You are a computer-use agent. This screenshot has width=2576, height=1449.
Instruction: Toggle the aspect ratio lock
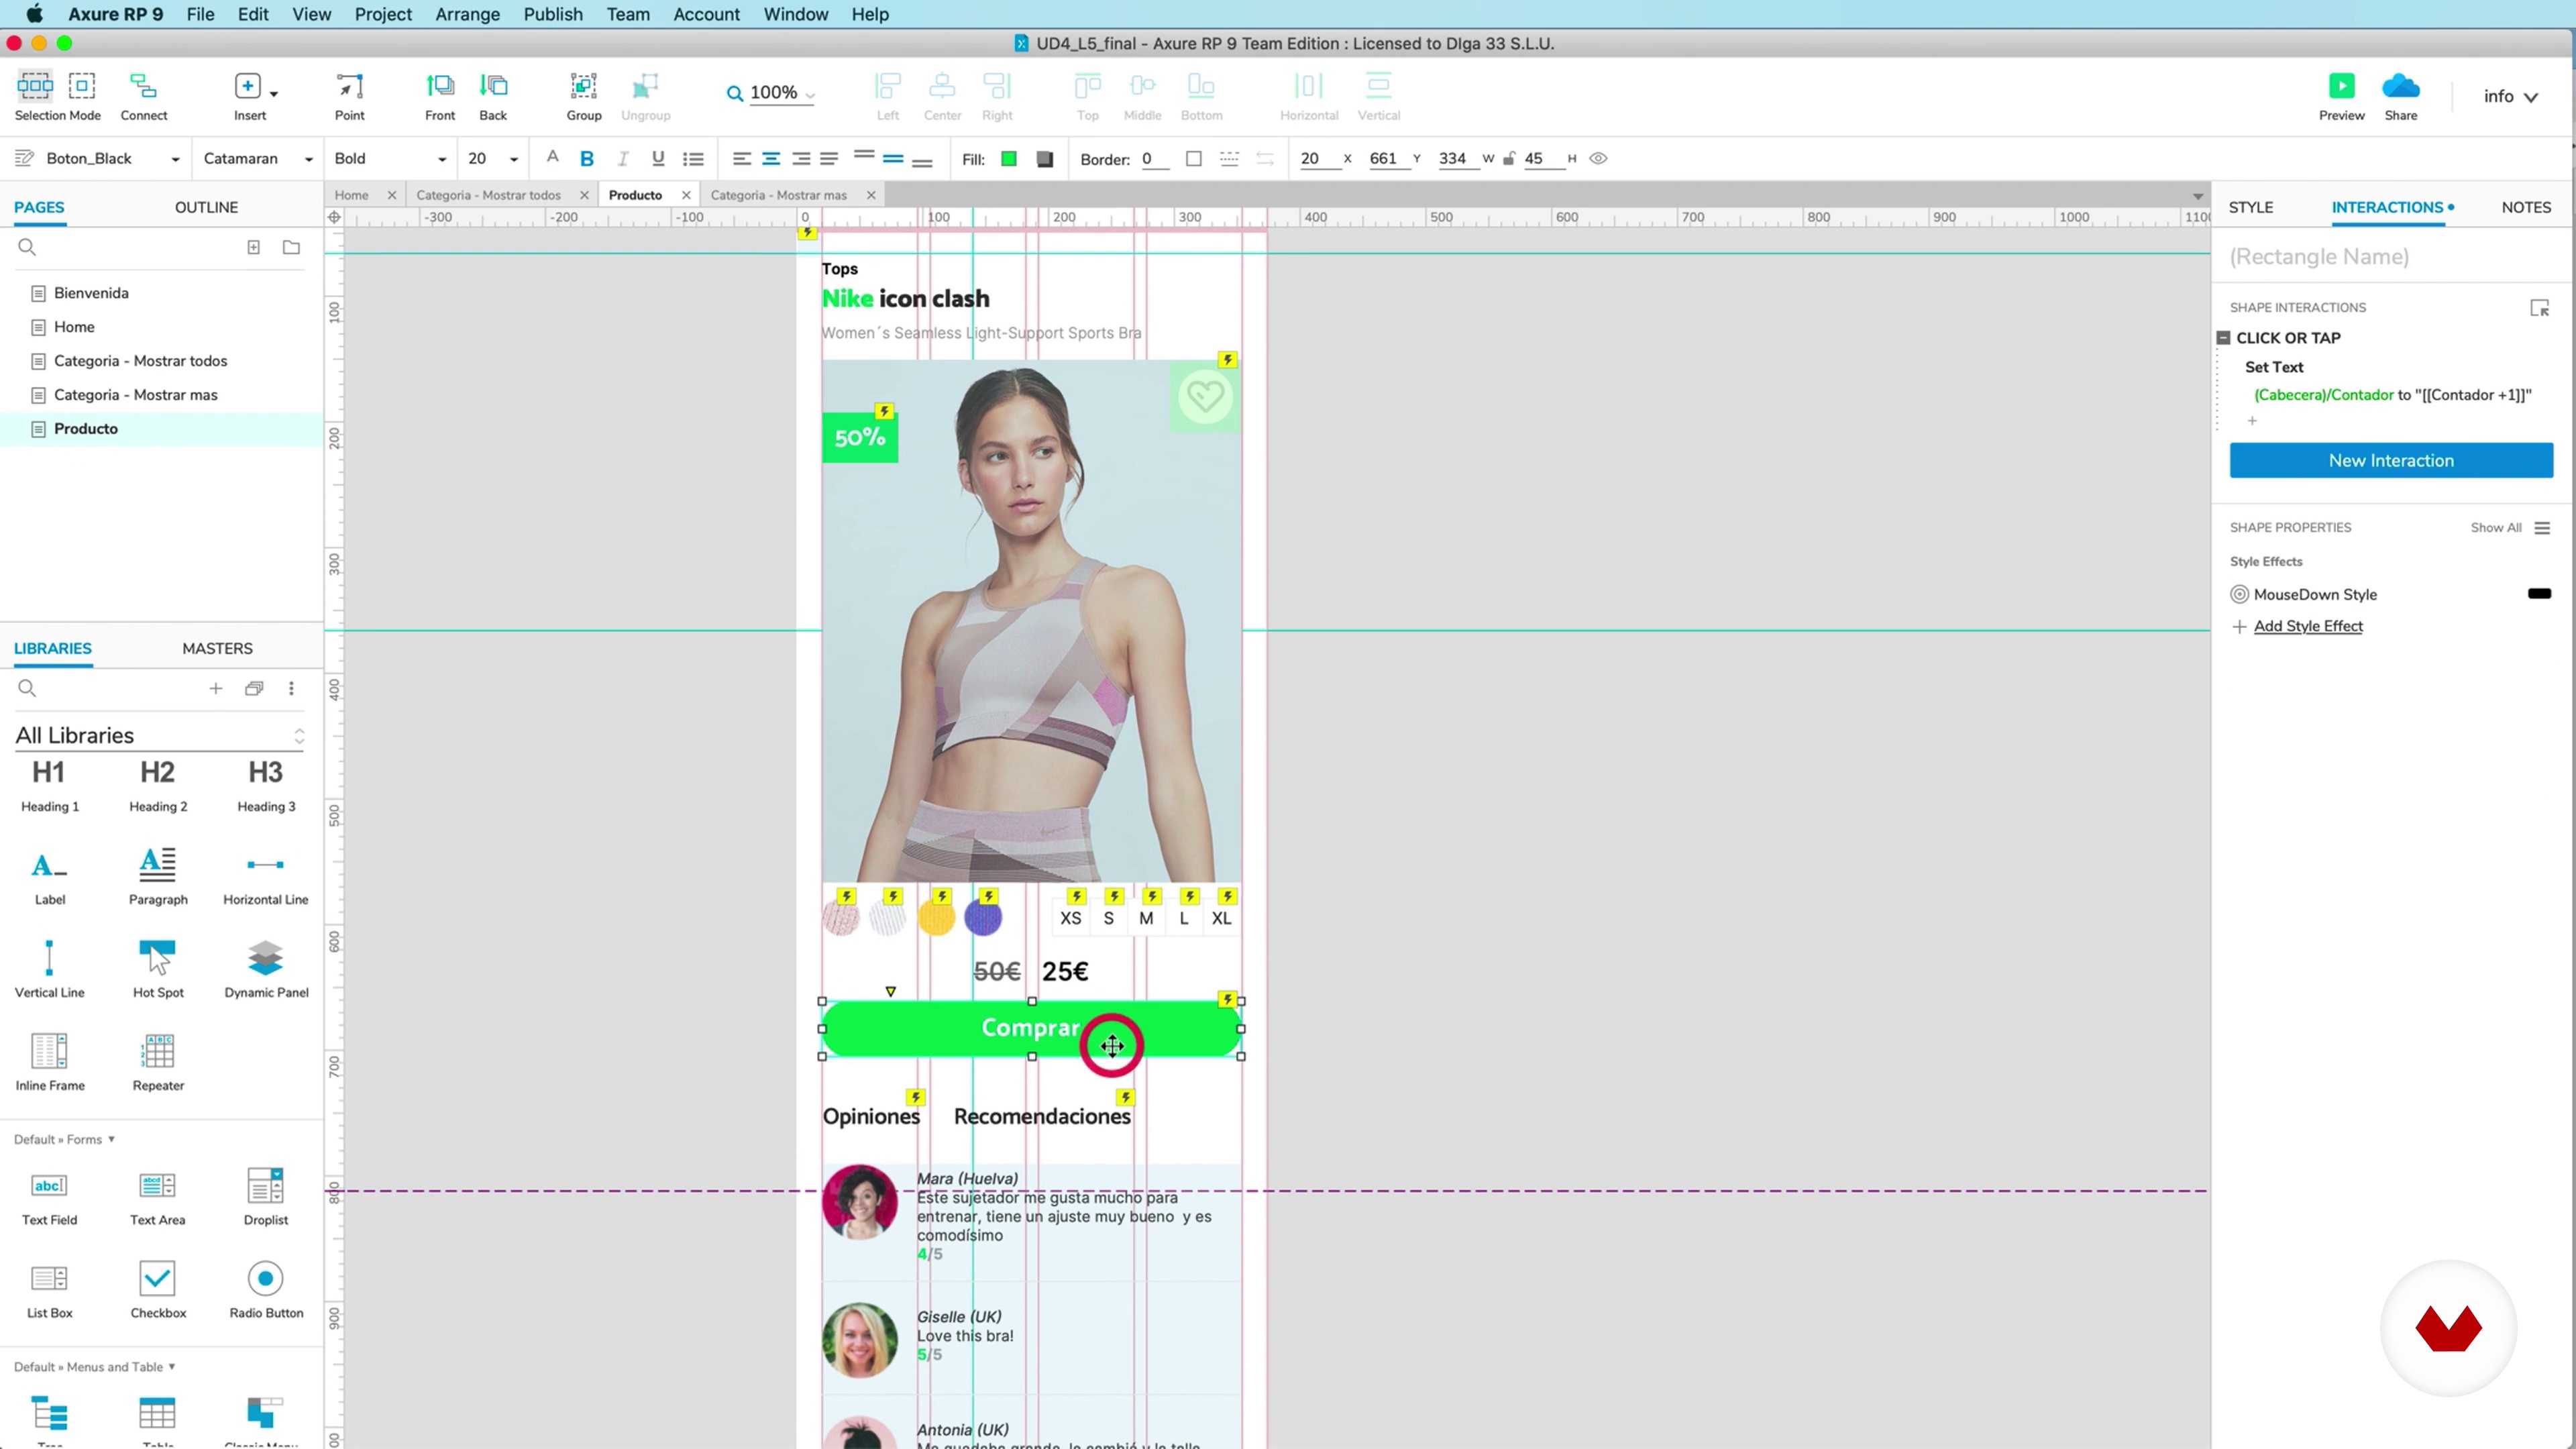[x=1509, y=158]
